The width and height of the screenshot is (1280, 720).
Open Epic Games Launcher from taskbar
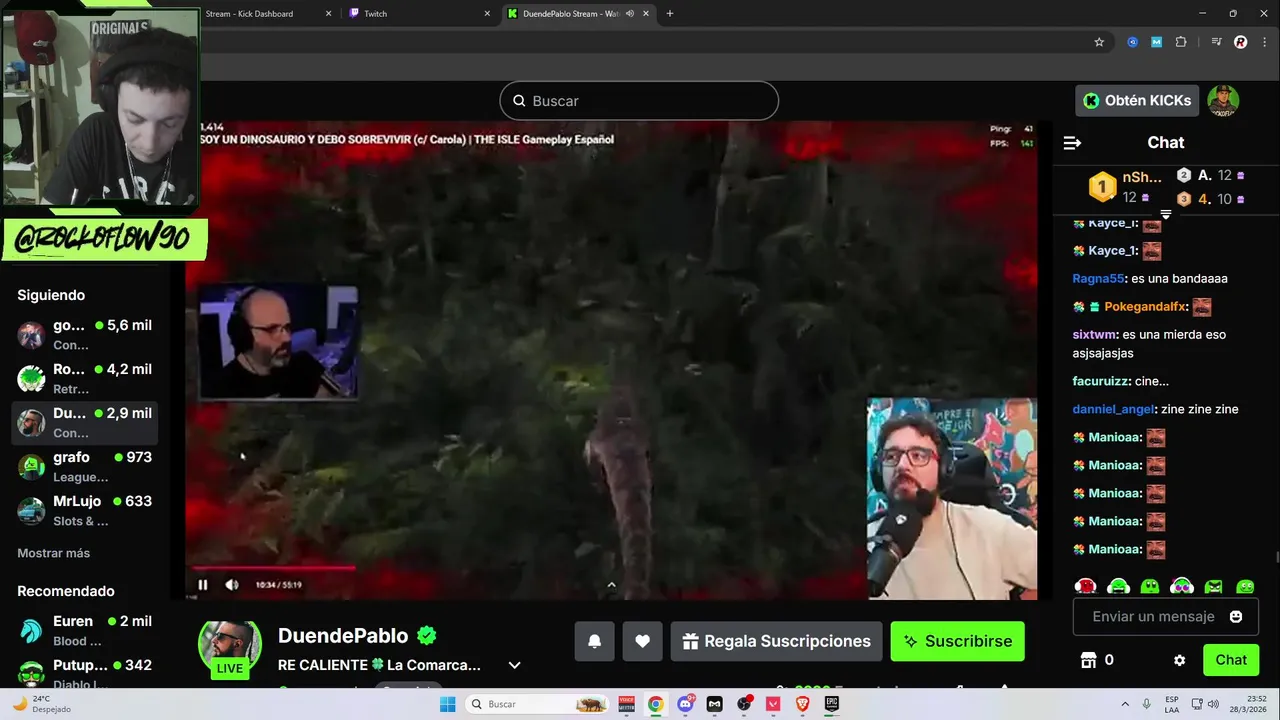[831, 704]
